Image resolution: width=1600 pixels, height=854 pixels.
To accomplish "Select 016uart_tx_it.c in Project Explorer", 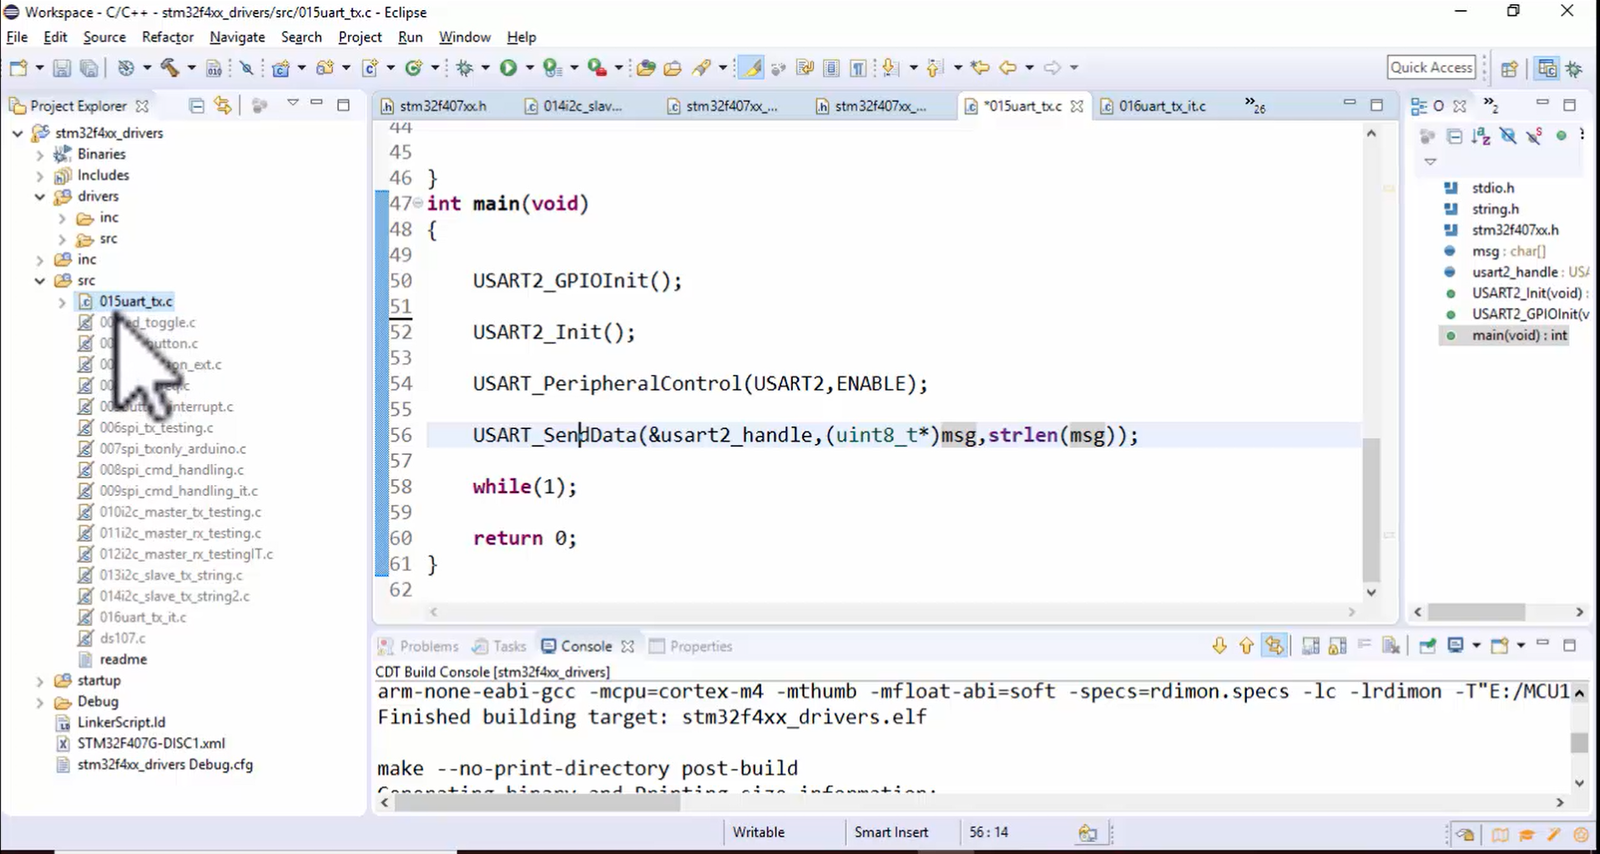I will (142, 617).
